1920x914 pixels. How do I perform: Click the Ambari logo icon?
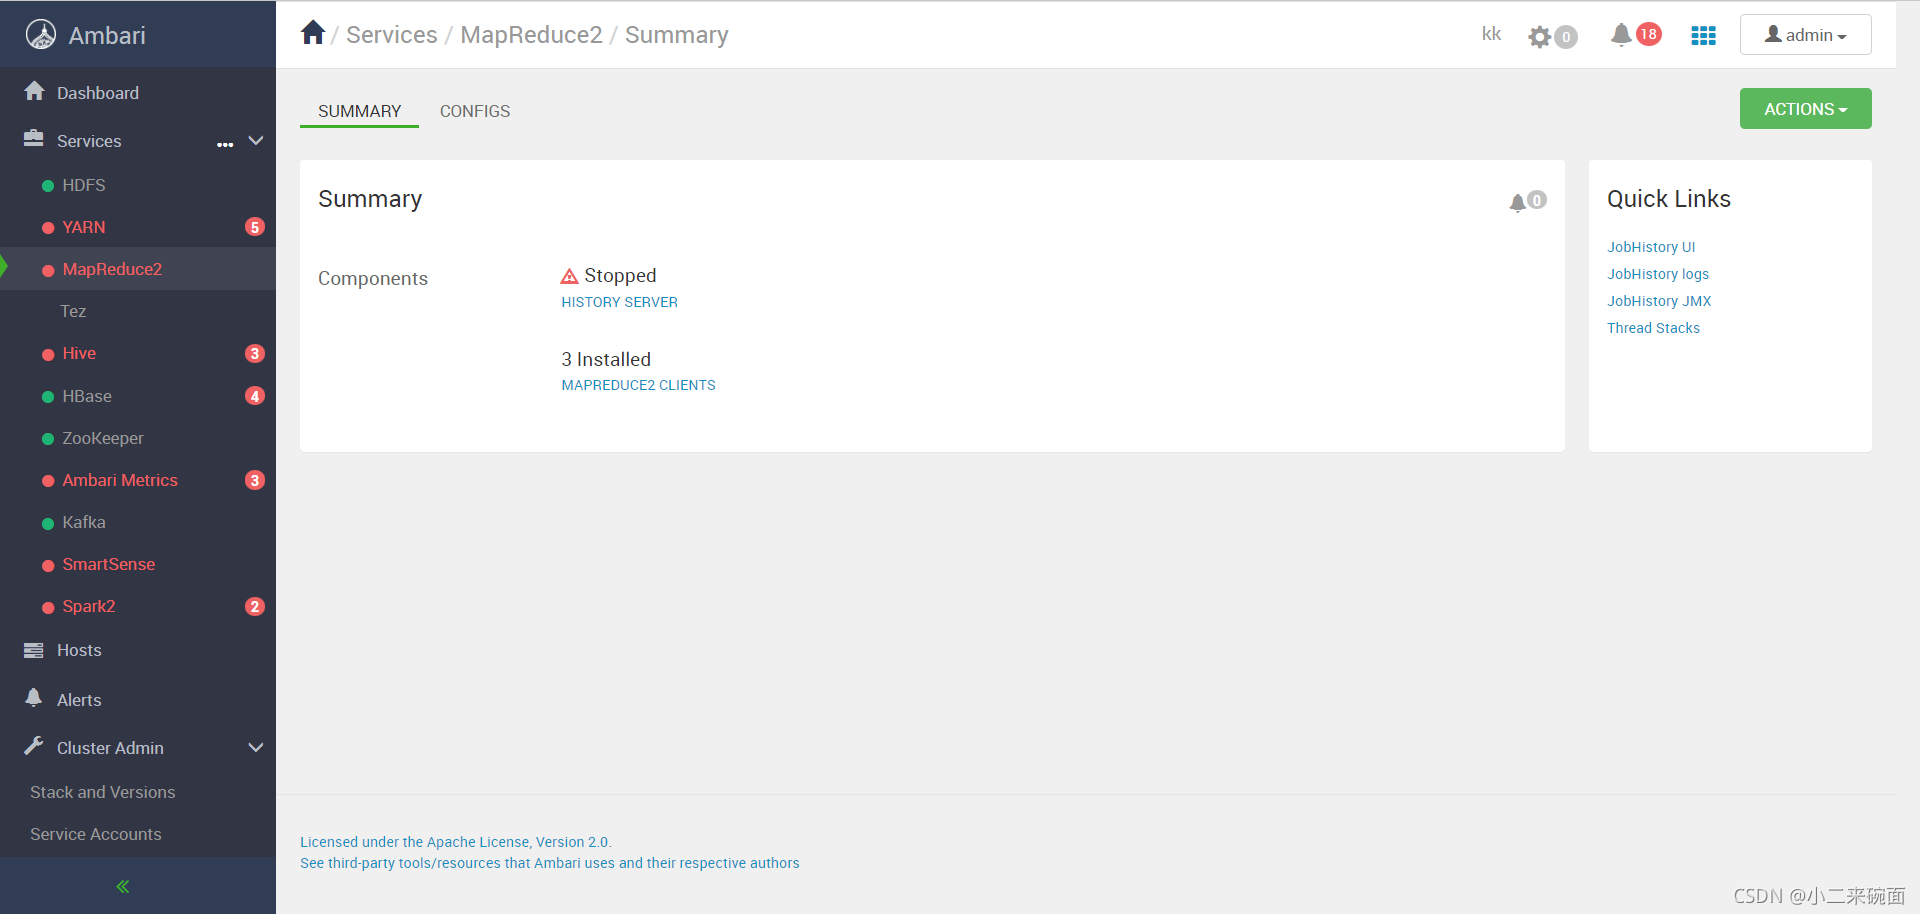pos(41,35)
